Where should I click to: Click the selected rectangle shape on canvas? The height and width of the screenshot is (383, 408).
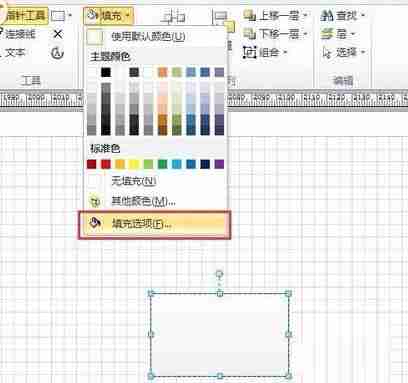[220, 334]
